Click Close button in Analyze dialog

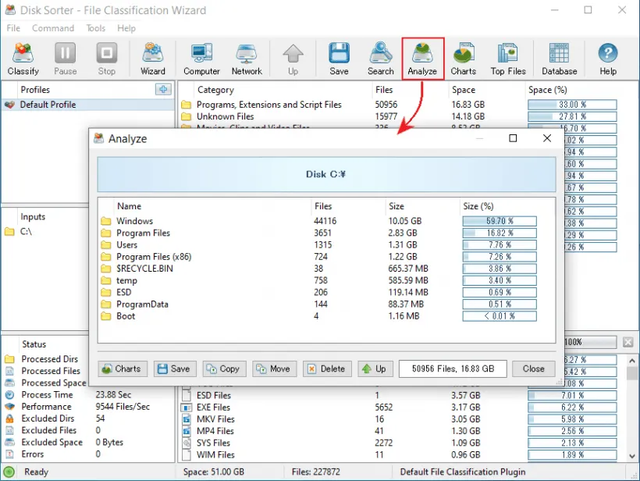point(533,369)
